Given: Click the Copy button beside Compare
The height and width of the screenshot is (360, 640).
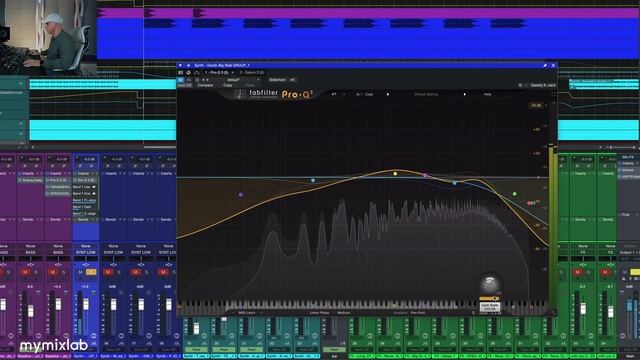Looking at the screenshot, I should [227, 85].
